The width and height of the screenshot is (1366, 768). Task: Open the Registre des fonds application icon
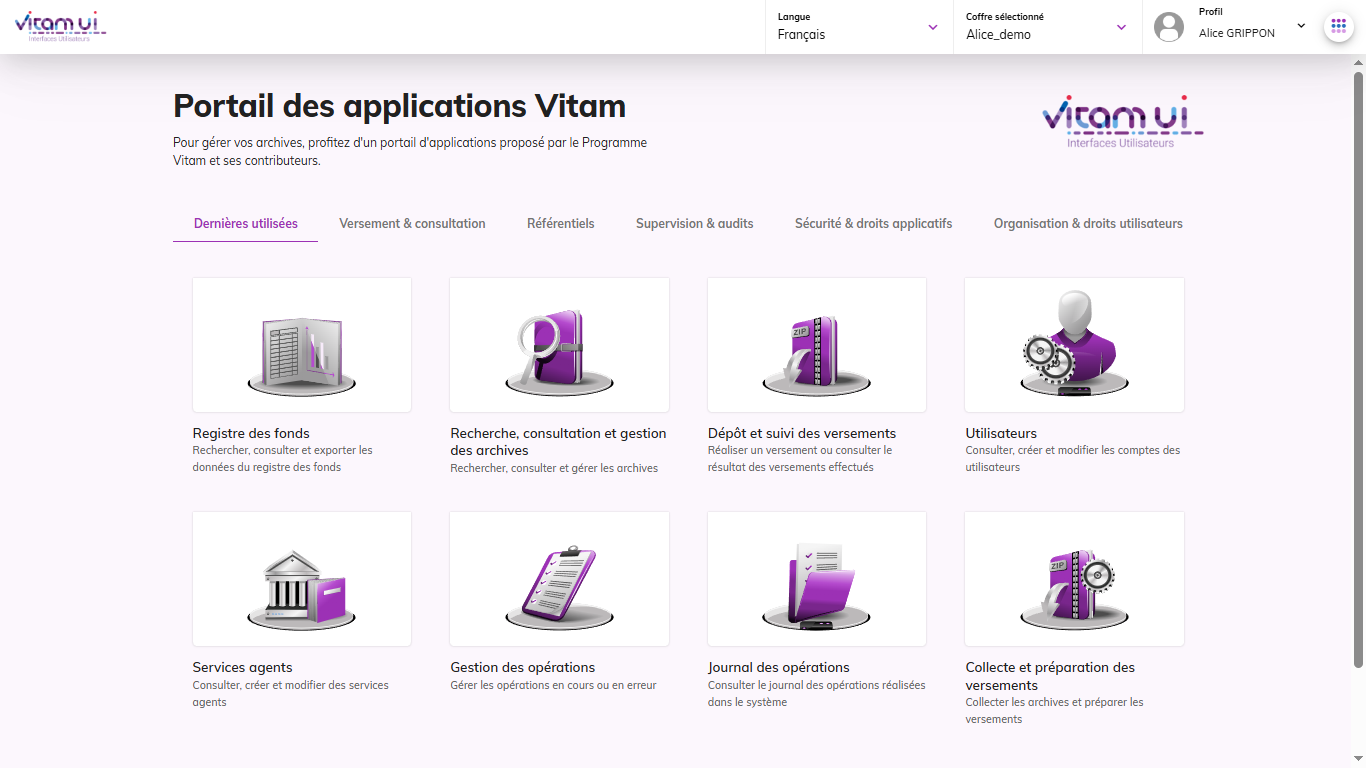(301, 345)
